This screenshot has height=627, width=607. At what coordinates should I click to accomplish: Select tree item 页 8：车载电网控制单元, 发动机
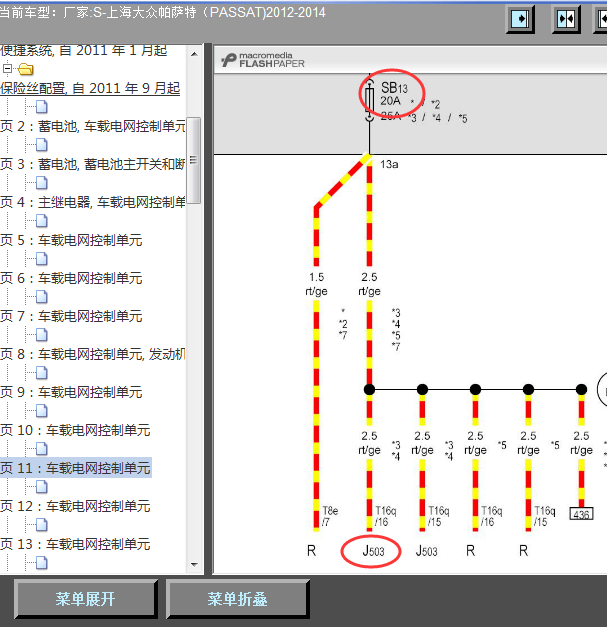[x=93, y=354]
